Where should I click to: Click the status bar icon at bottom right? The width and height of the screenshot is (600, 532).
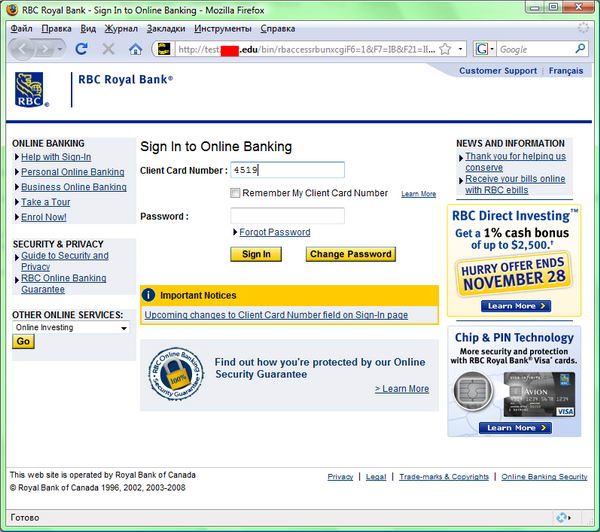click(562, 517)
